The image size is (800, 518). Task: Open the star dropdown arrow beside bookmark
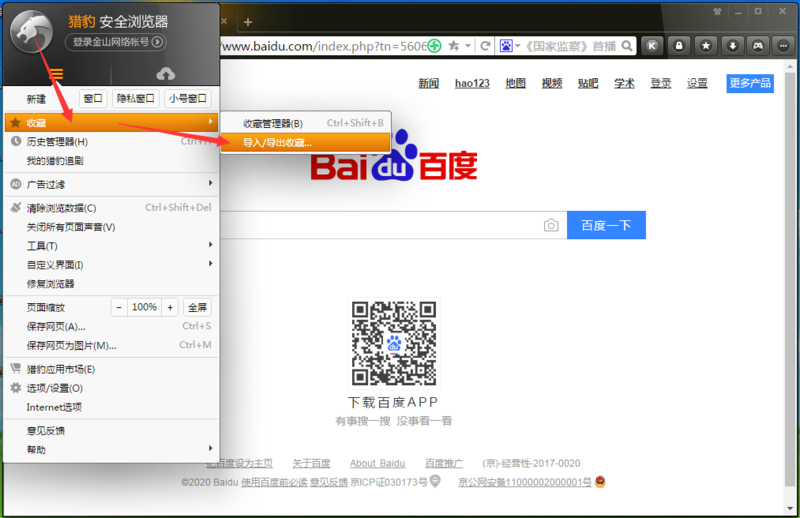tap(468, 46)
